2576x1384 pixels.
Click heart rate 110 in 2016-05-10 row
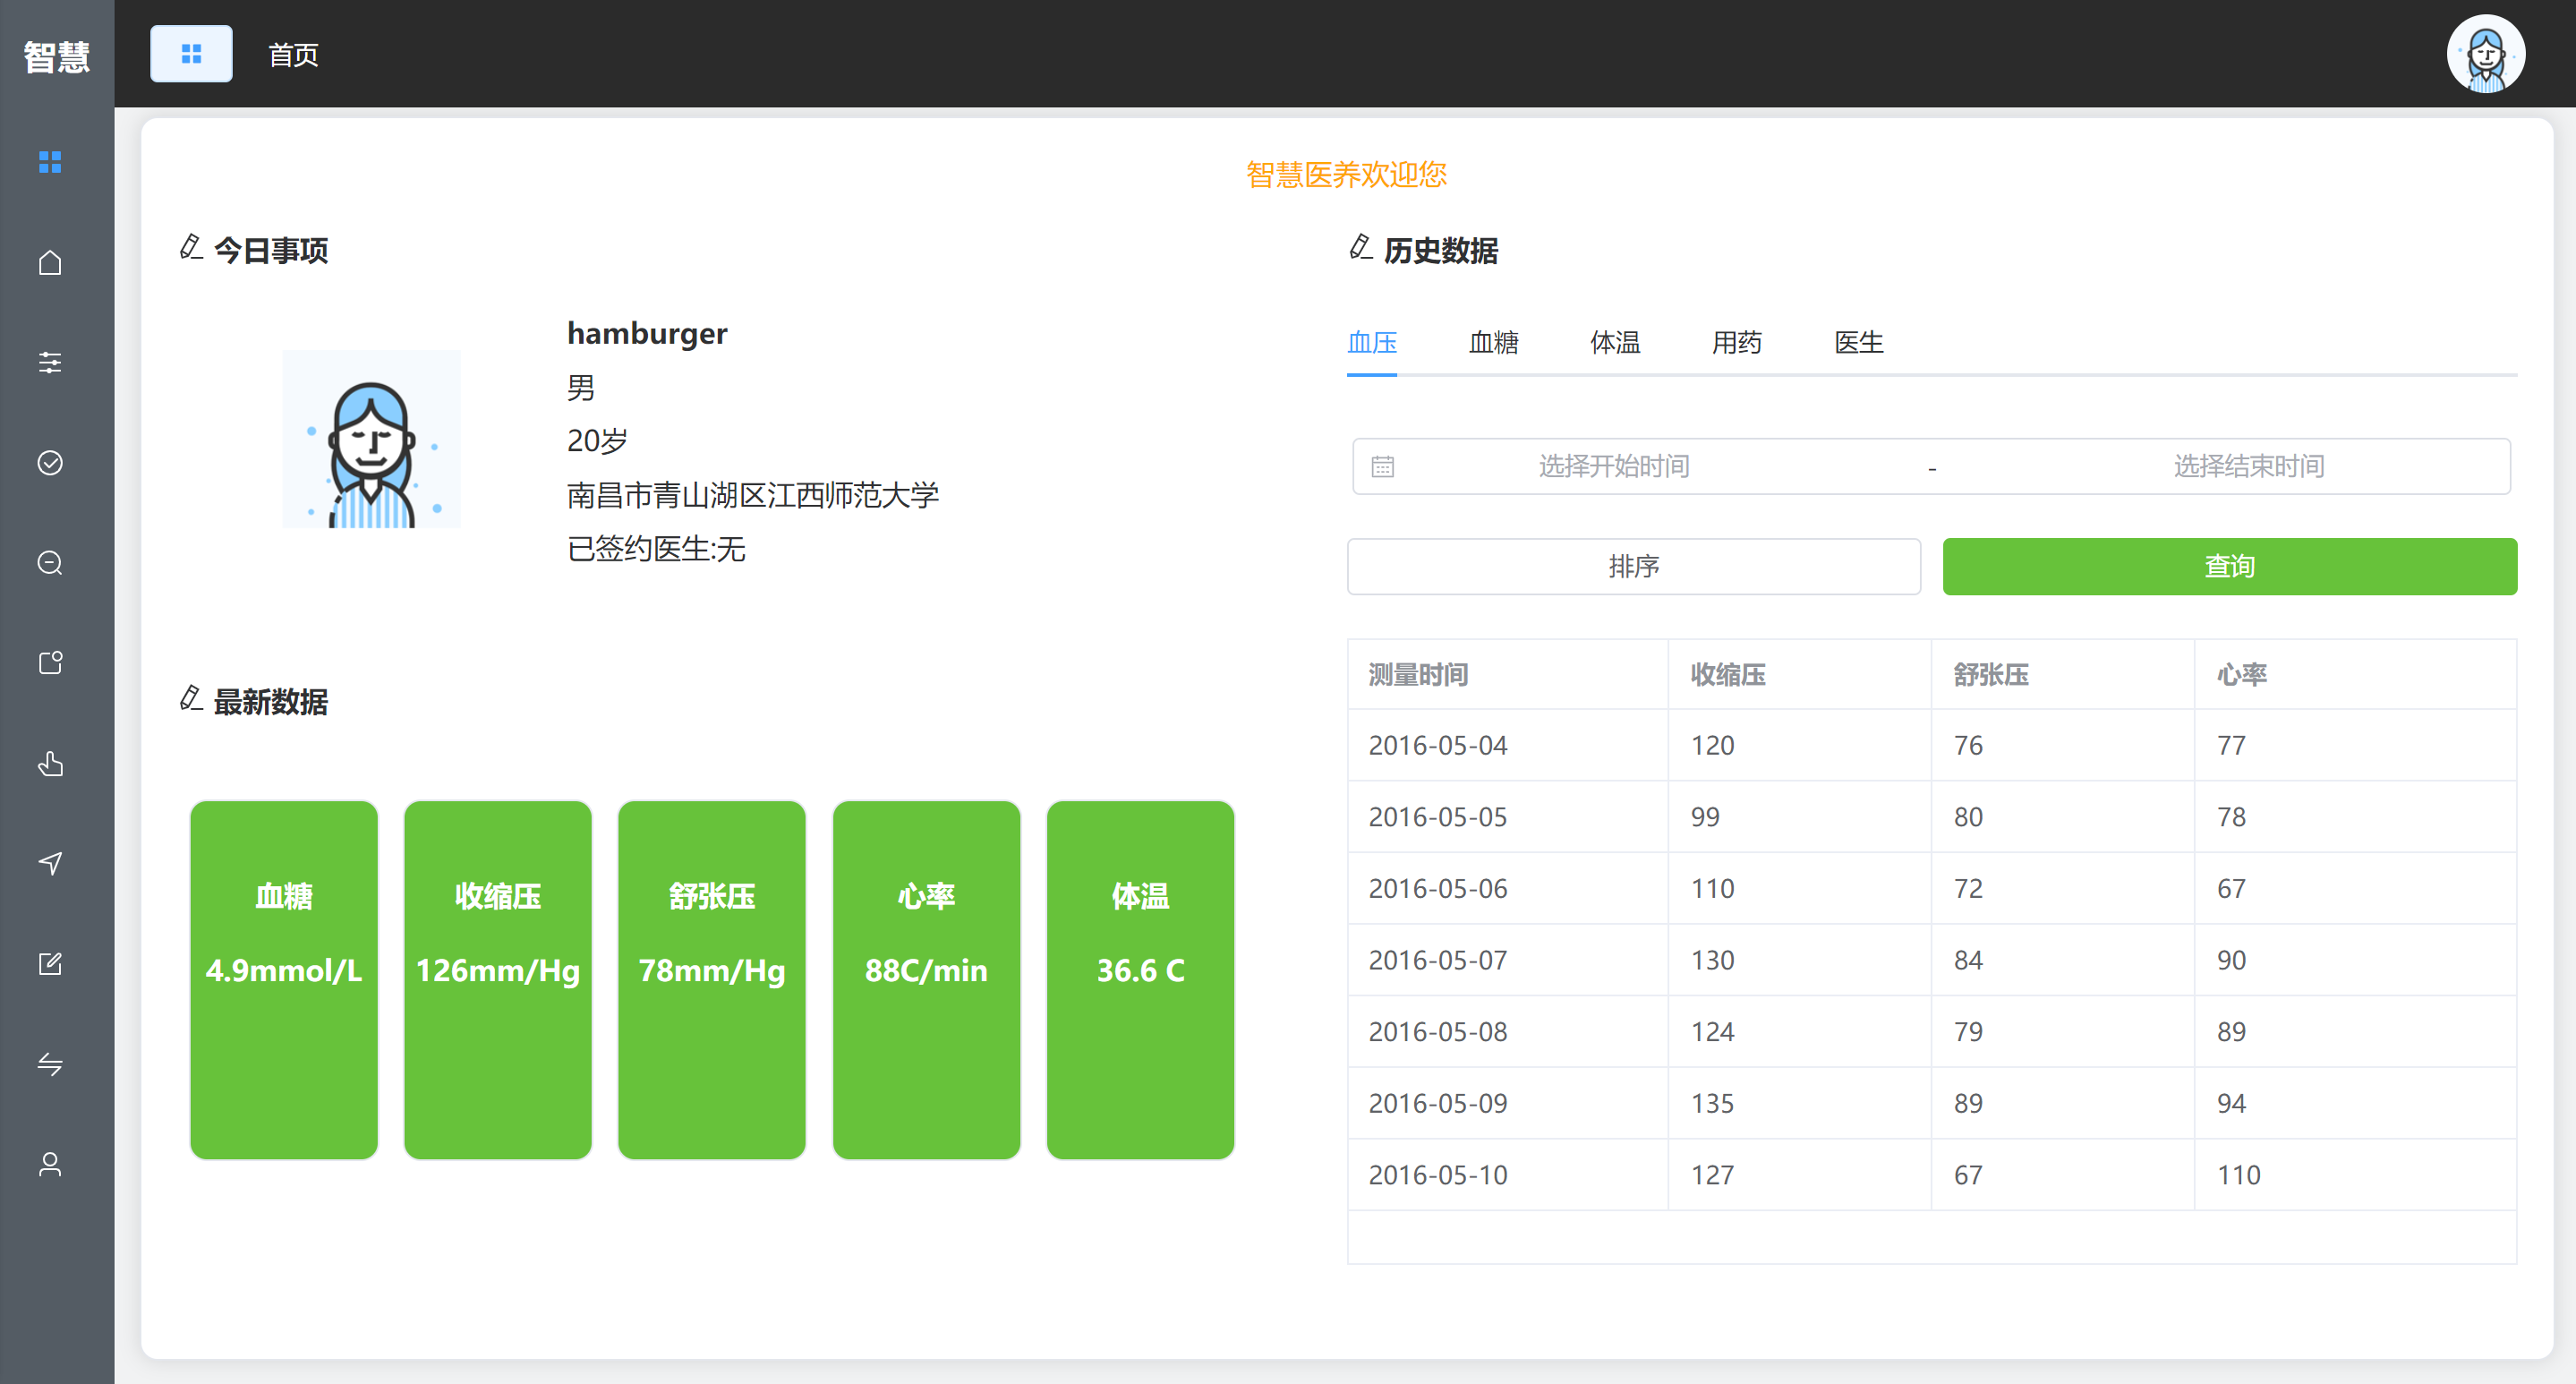(2238, 1175)
